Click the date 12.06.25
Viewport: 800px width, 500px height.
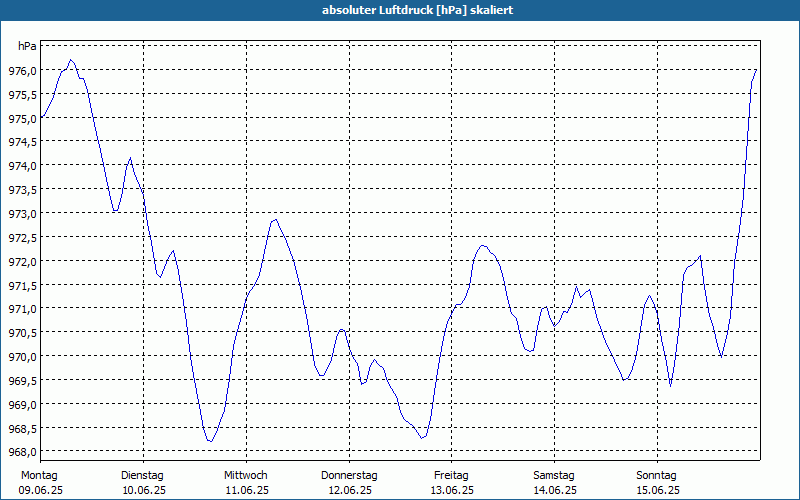(350, 490)
